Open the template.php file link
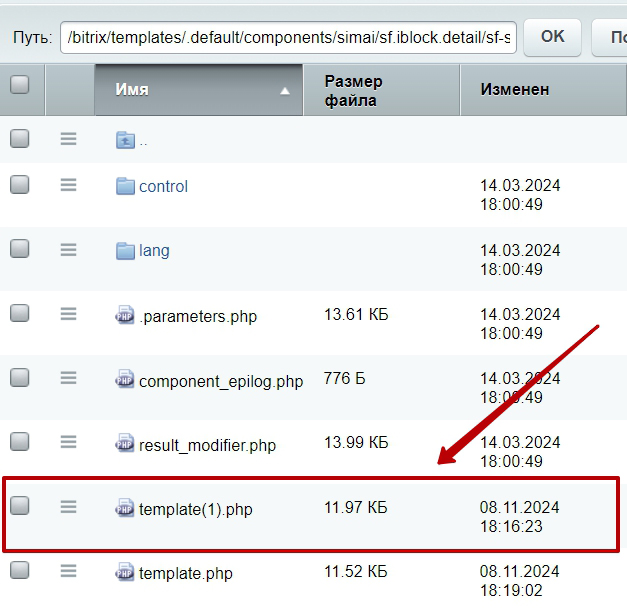 185,574
